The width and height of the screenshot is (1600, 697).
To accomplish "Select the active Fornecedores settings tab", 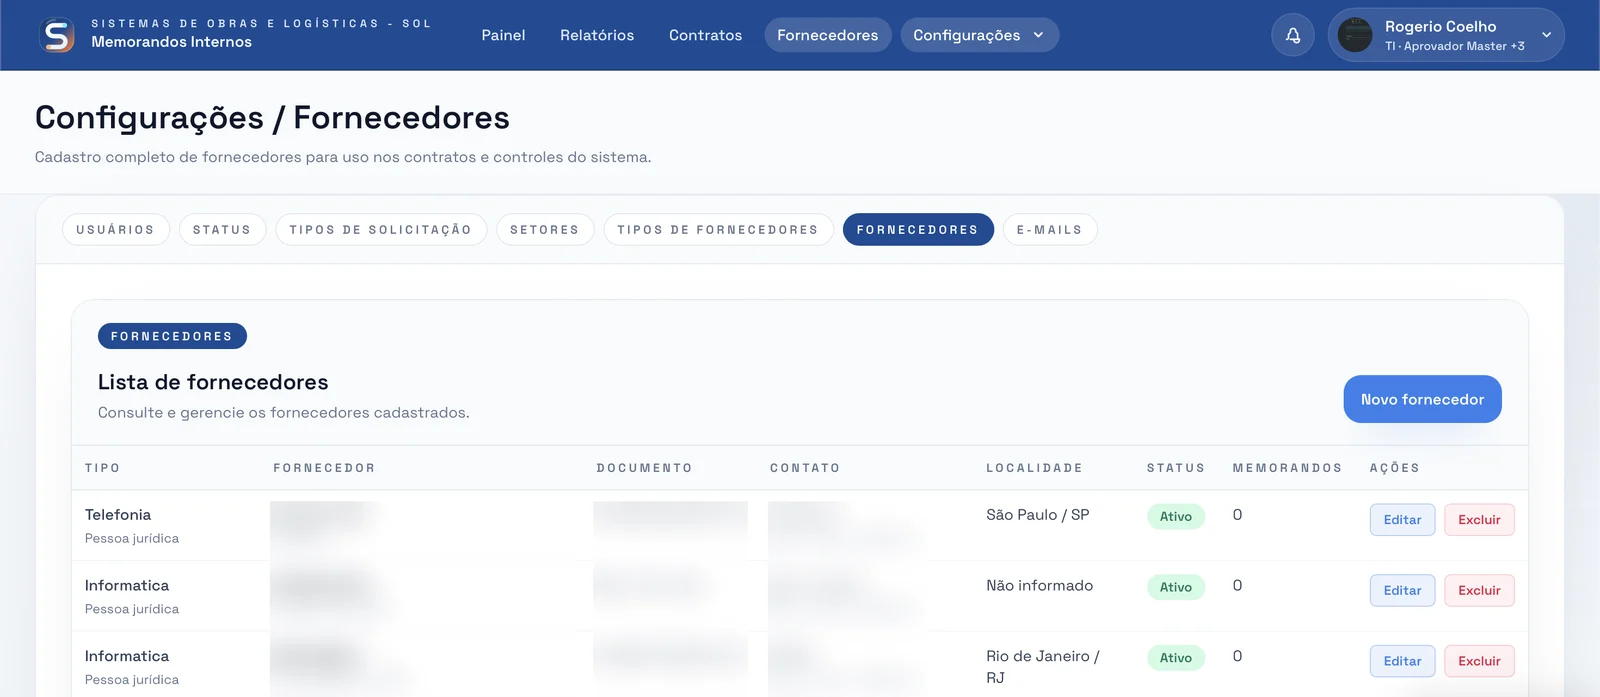I will [918, 229].
